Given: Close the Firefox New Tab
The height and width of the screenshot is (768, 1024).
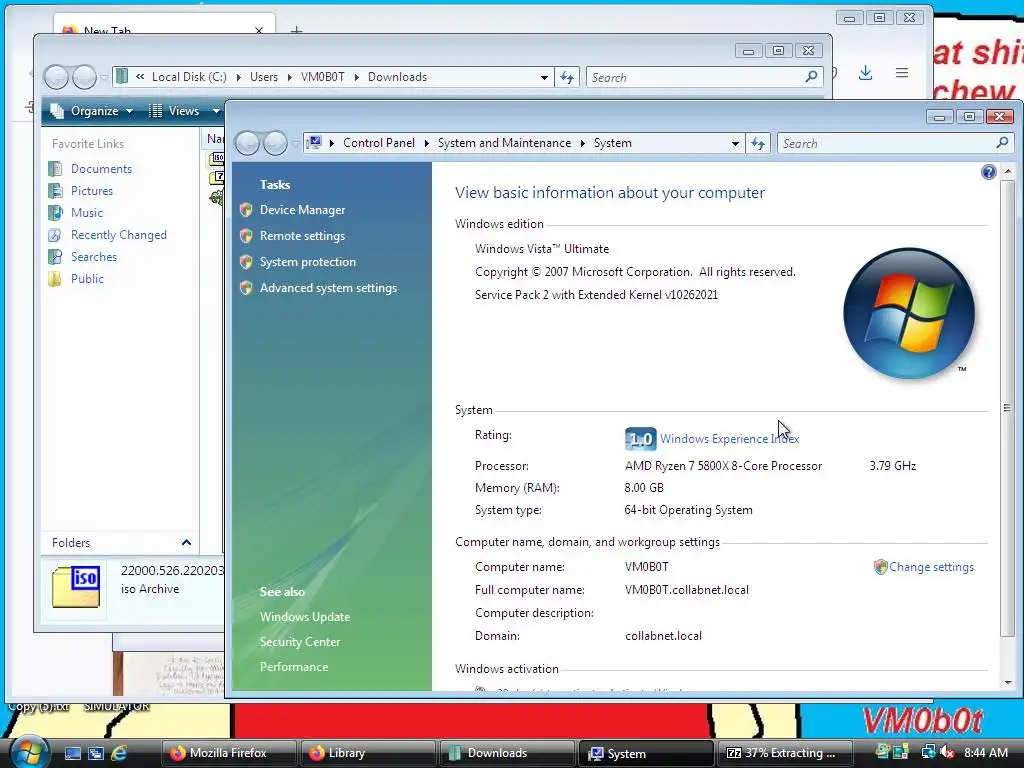Looking at the screenshot, I should click(259, 30).
